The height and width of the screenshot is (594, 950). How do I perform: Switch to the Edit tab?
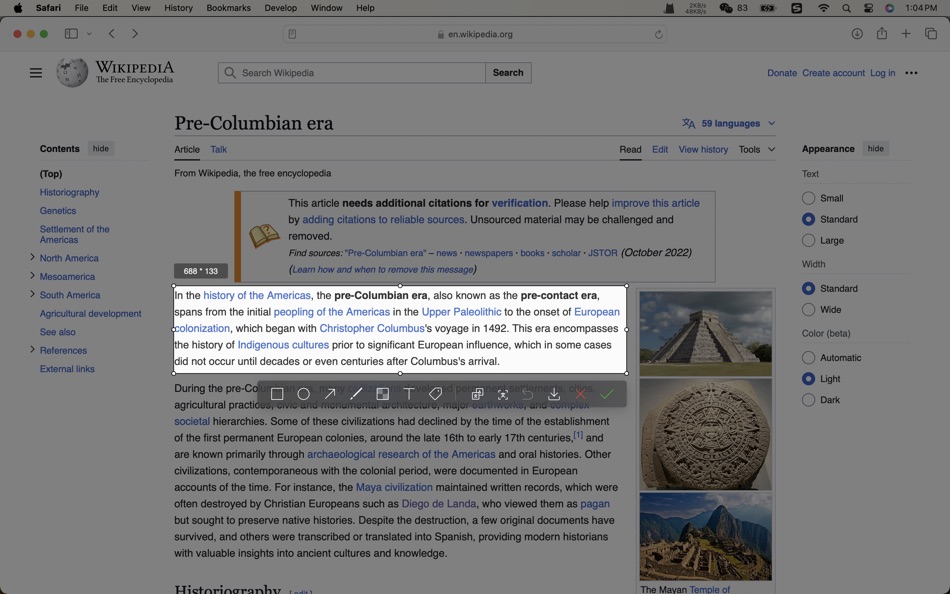point(660,149)
